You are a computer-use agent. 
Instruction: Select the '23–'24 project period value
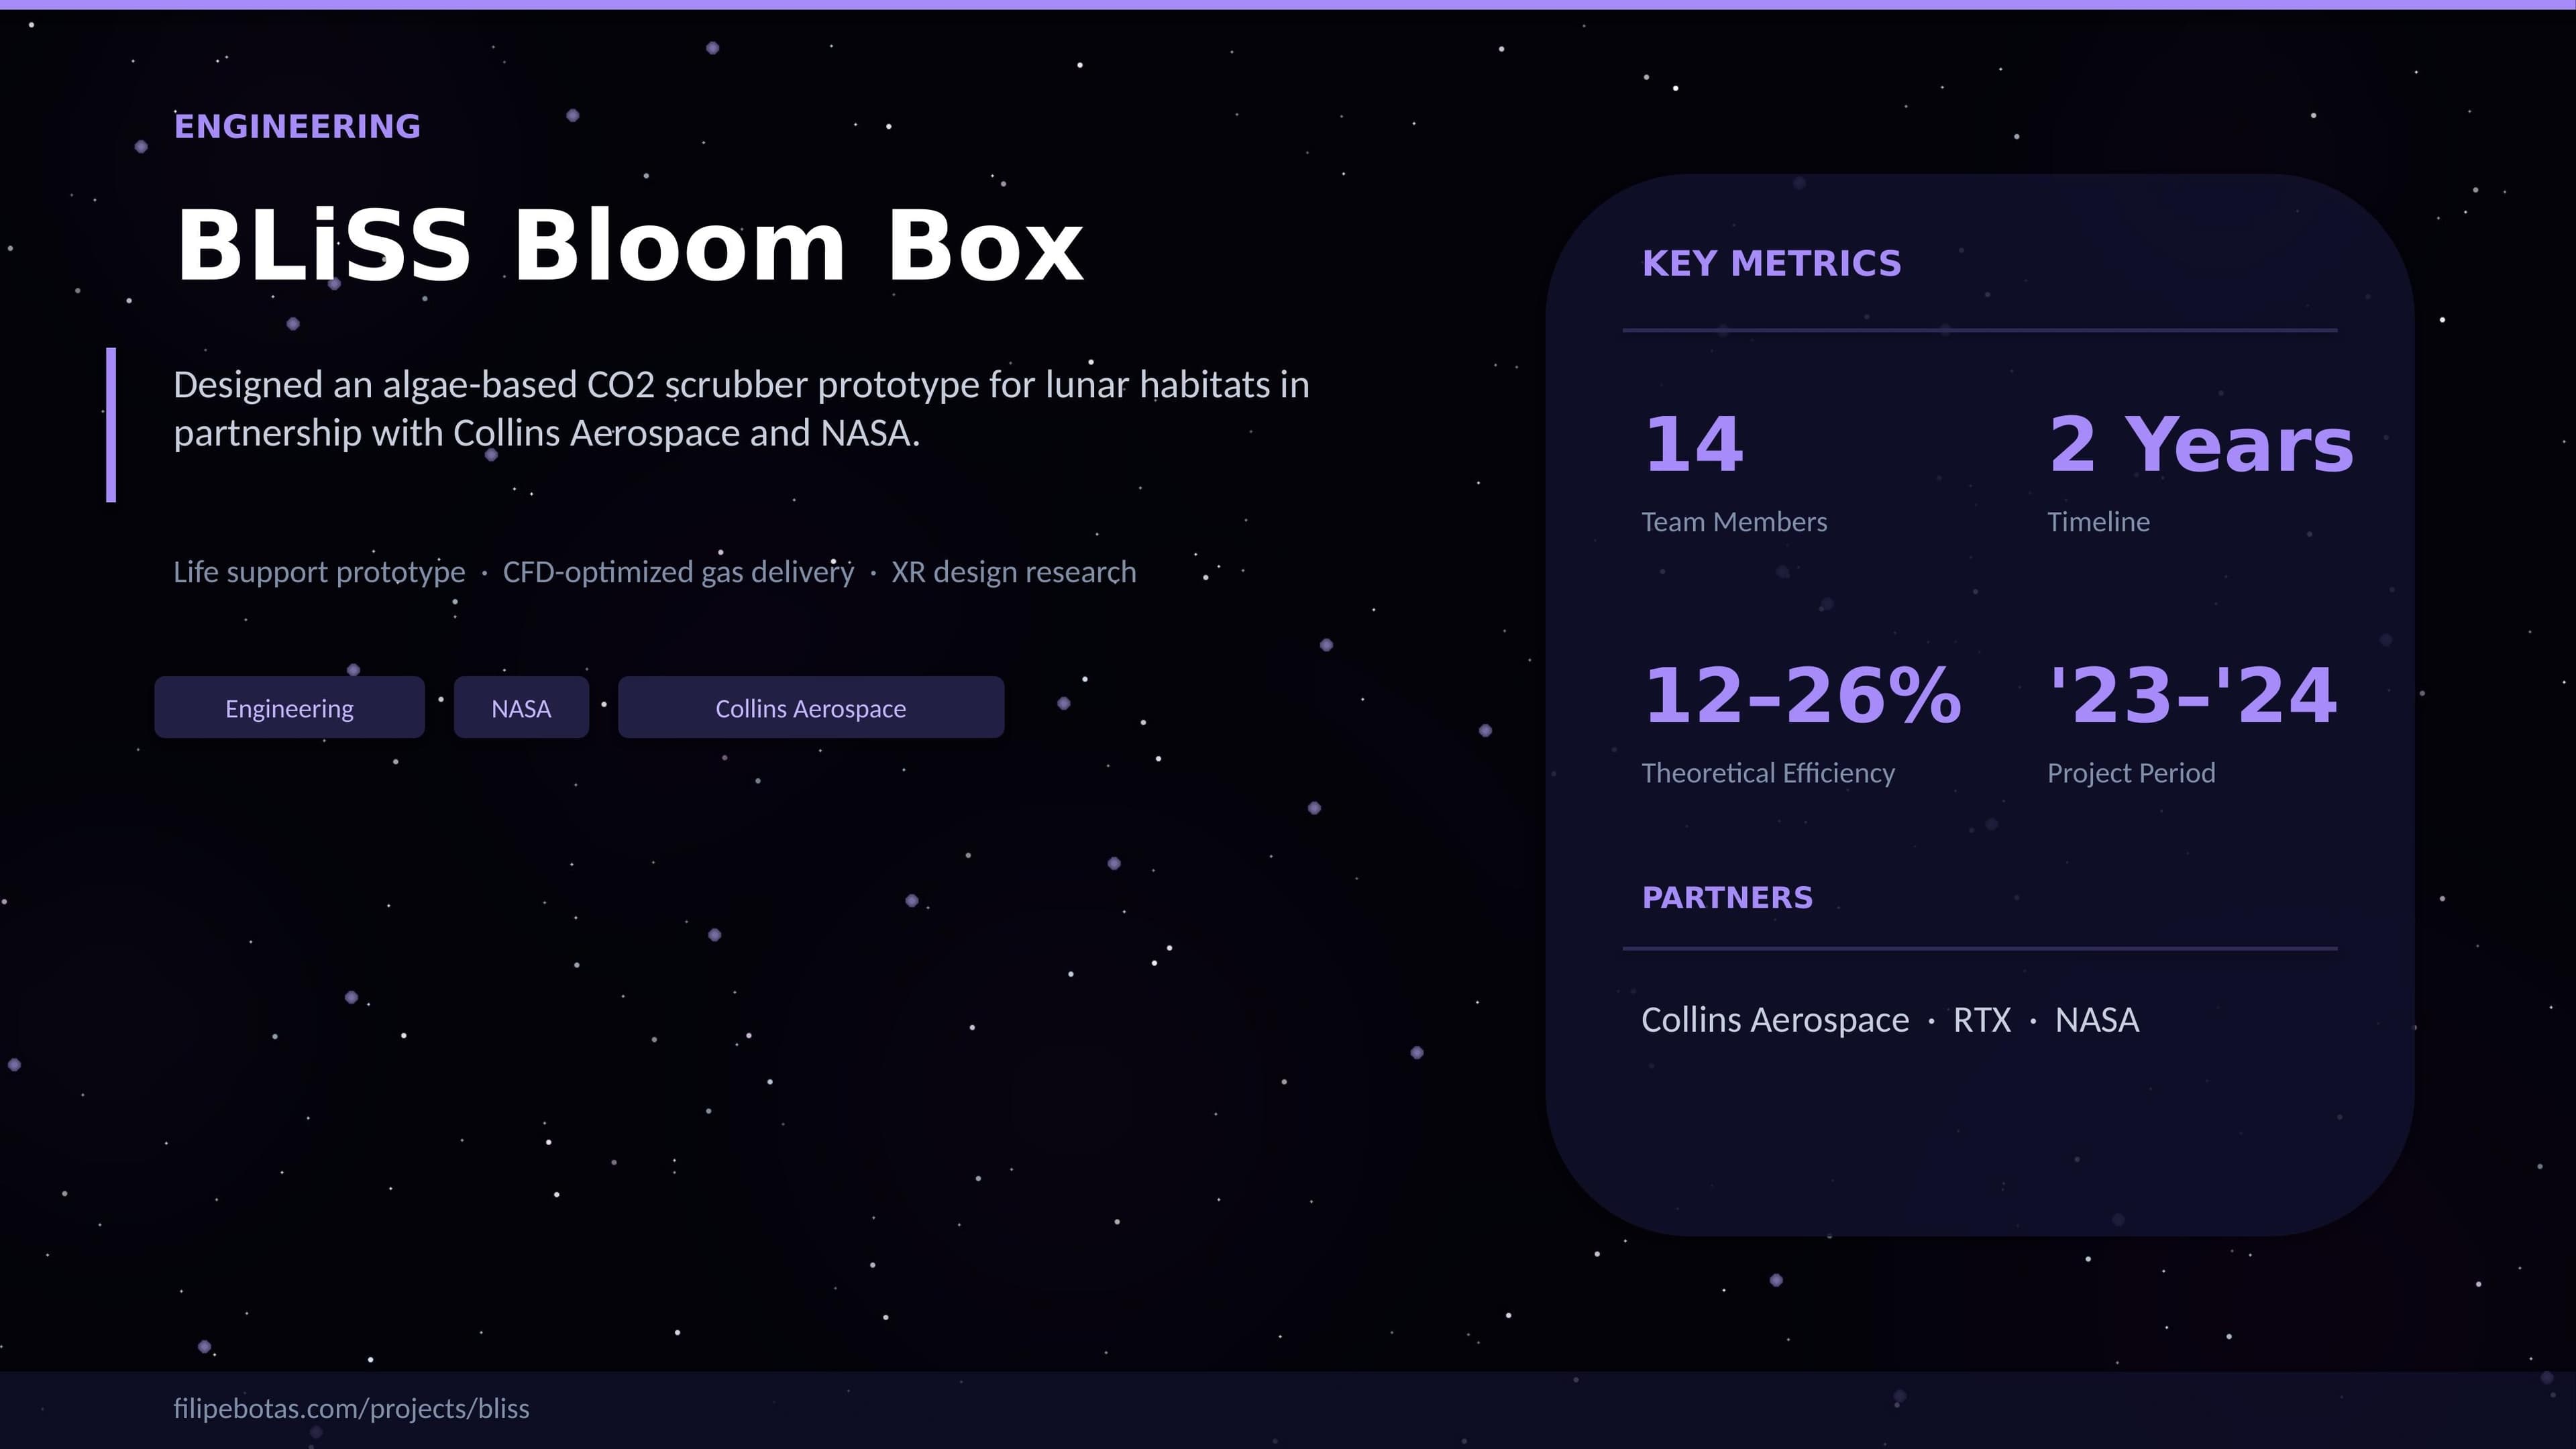click(2192, 696)
